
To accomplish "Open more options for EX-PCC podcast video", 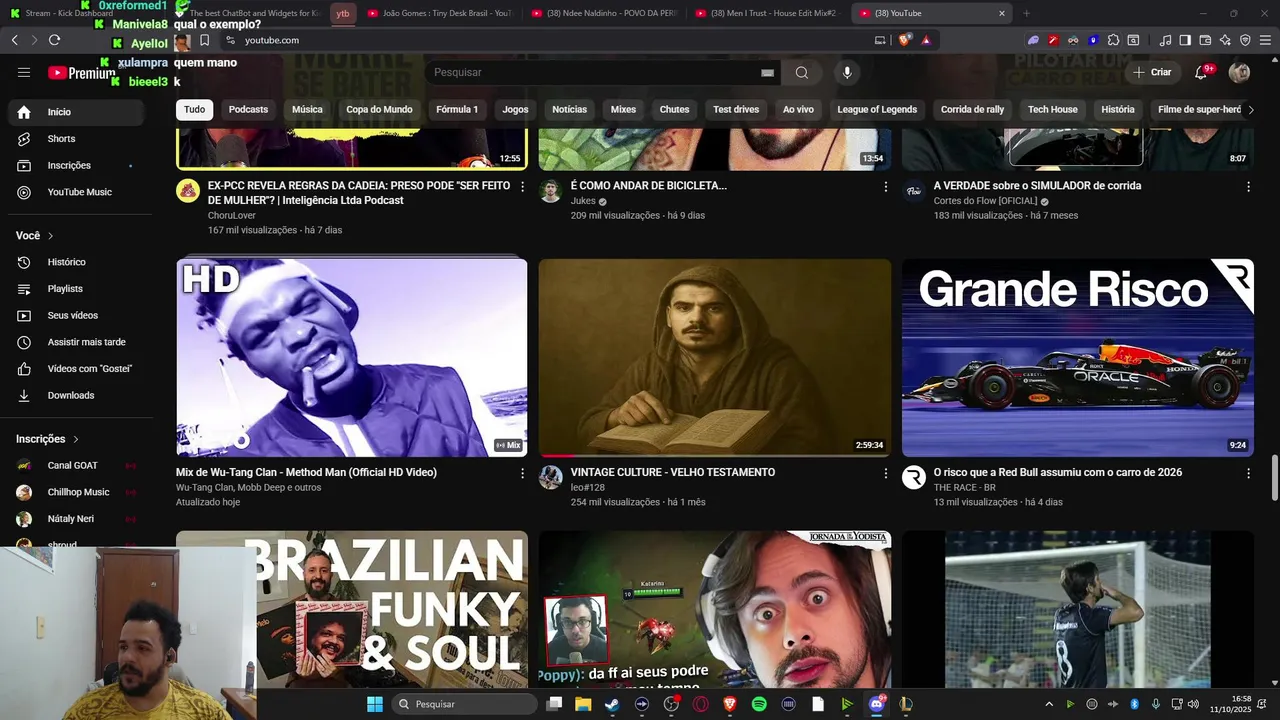I will [522, 186].
